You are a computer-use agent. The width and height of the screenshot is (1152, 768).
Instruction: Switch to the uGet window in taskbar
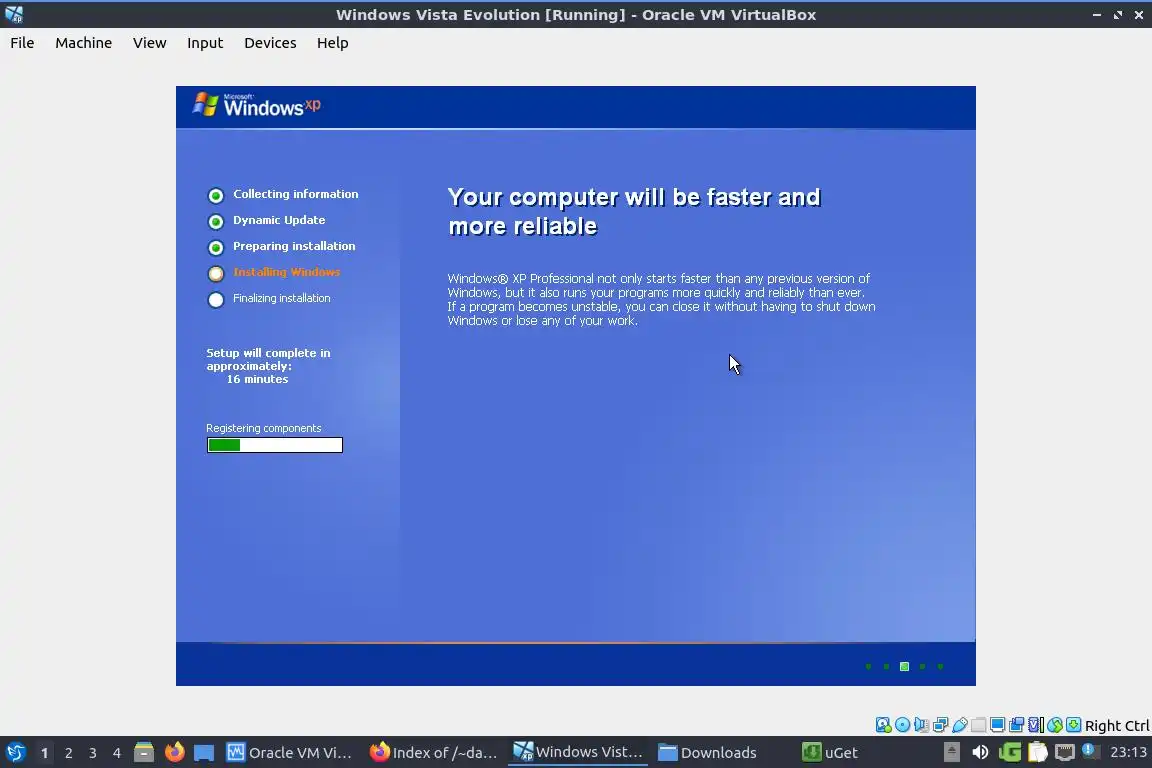pos(829,753)
